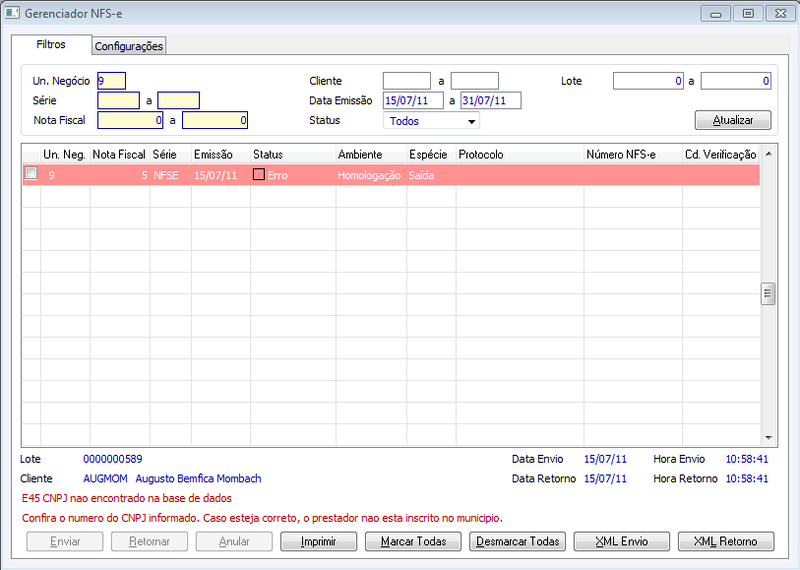Focus the Un. Negócio input field
This screenshot has width=800, height=570.
[111, 81]
